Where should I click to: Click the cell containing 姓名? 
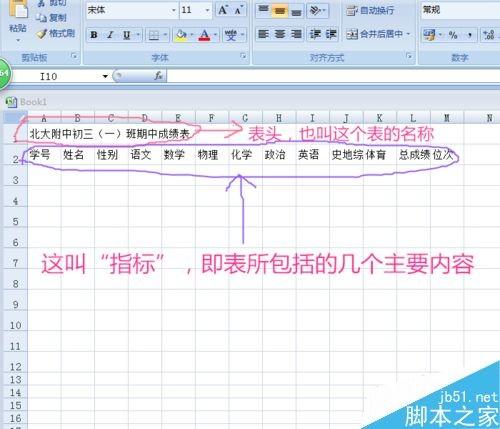pos(78,155)
